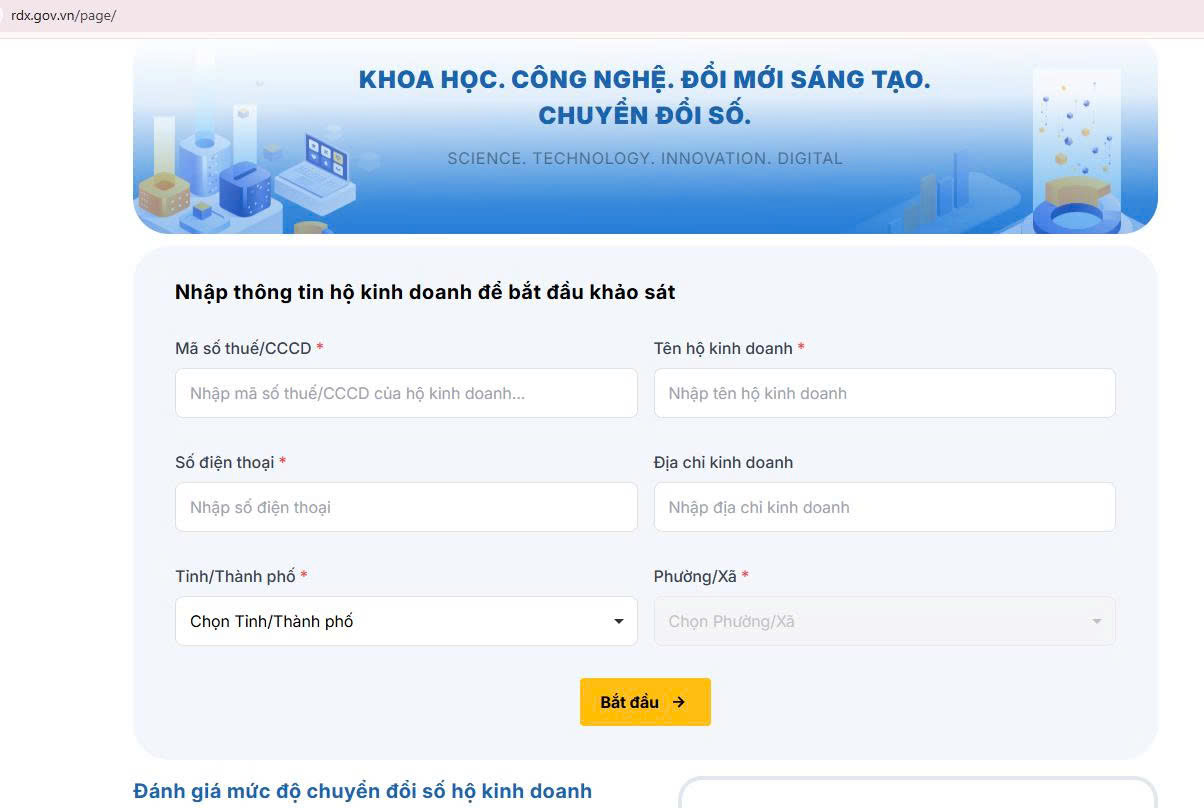The image size is (1204, 808).
Task: Click the Nhập địa chỉ kinh doanh field
Action: point(884,507)
